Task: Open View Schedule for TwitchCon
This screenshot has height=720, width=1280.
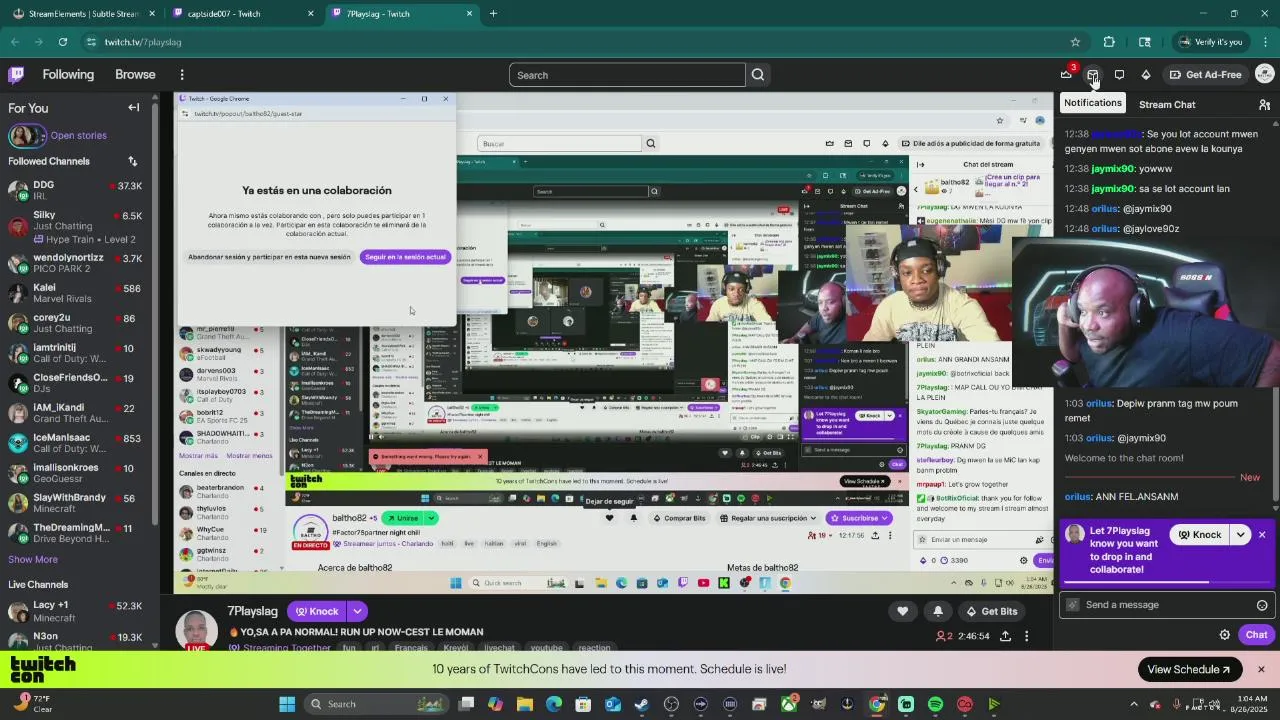Action: pyautogui.click(x=1189, y=669)
